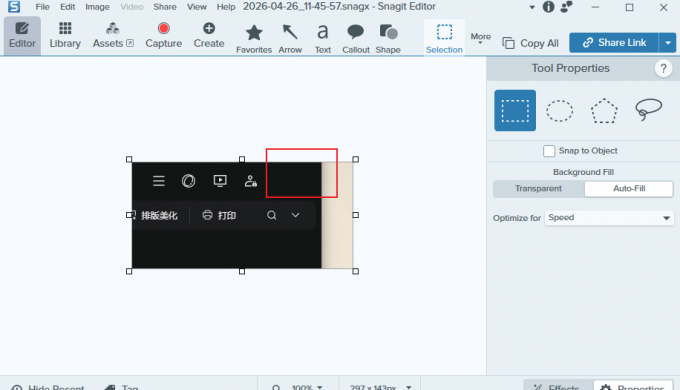Viewport: 680px width, 390px height.
Task: Open the Help menu
Action: click(x=226, y=7)
